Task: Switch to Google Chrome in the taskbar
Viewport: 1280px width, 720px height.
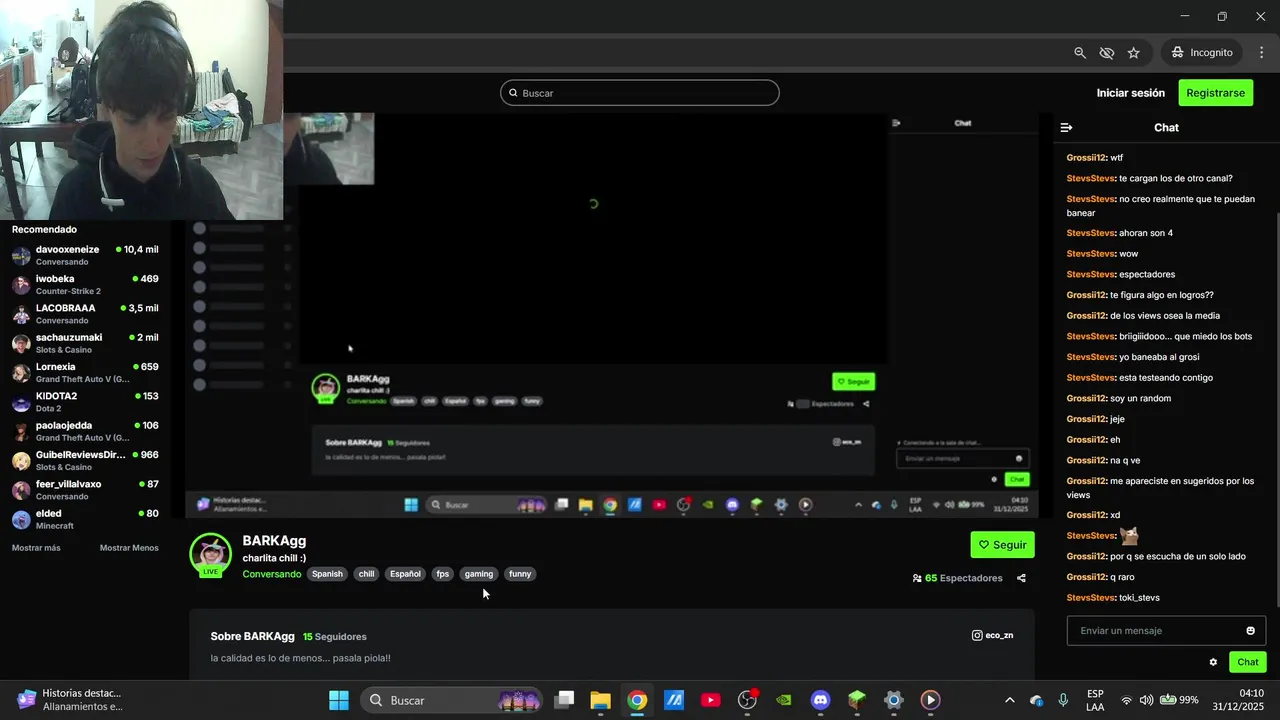Action: click(x=637, y=700)
